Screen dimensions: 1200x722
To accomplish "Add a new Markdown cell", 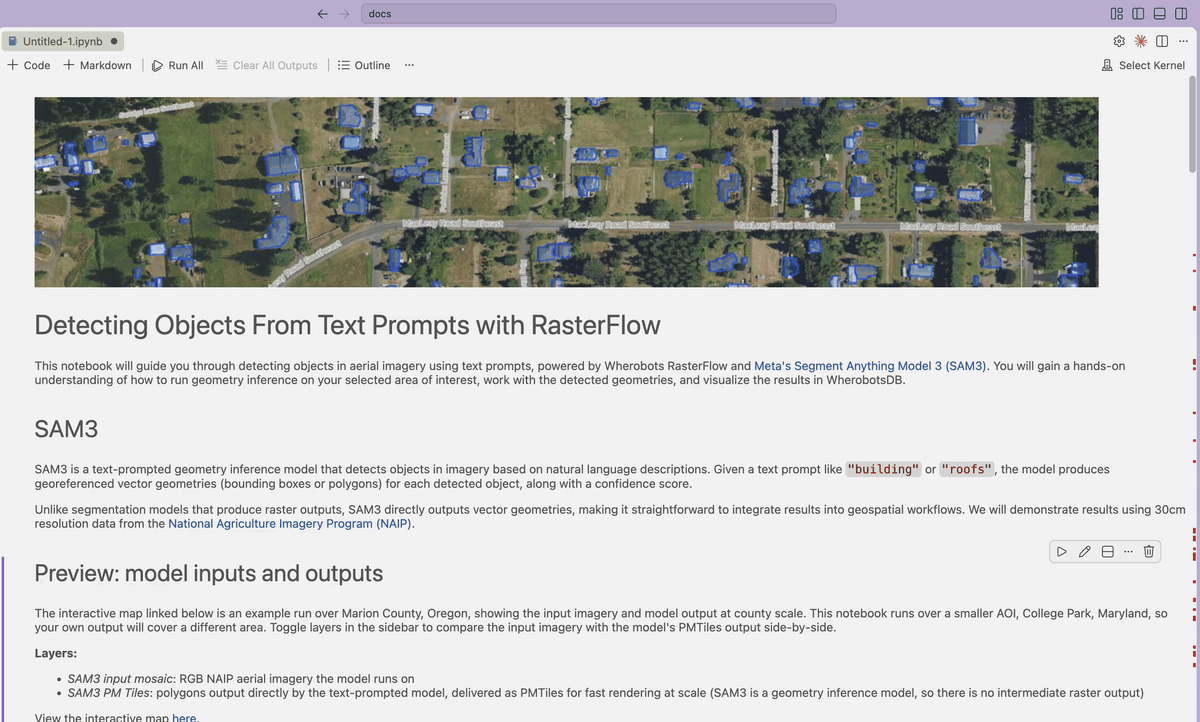I will [97, 65].
